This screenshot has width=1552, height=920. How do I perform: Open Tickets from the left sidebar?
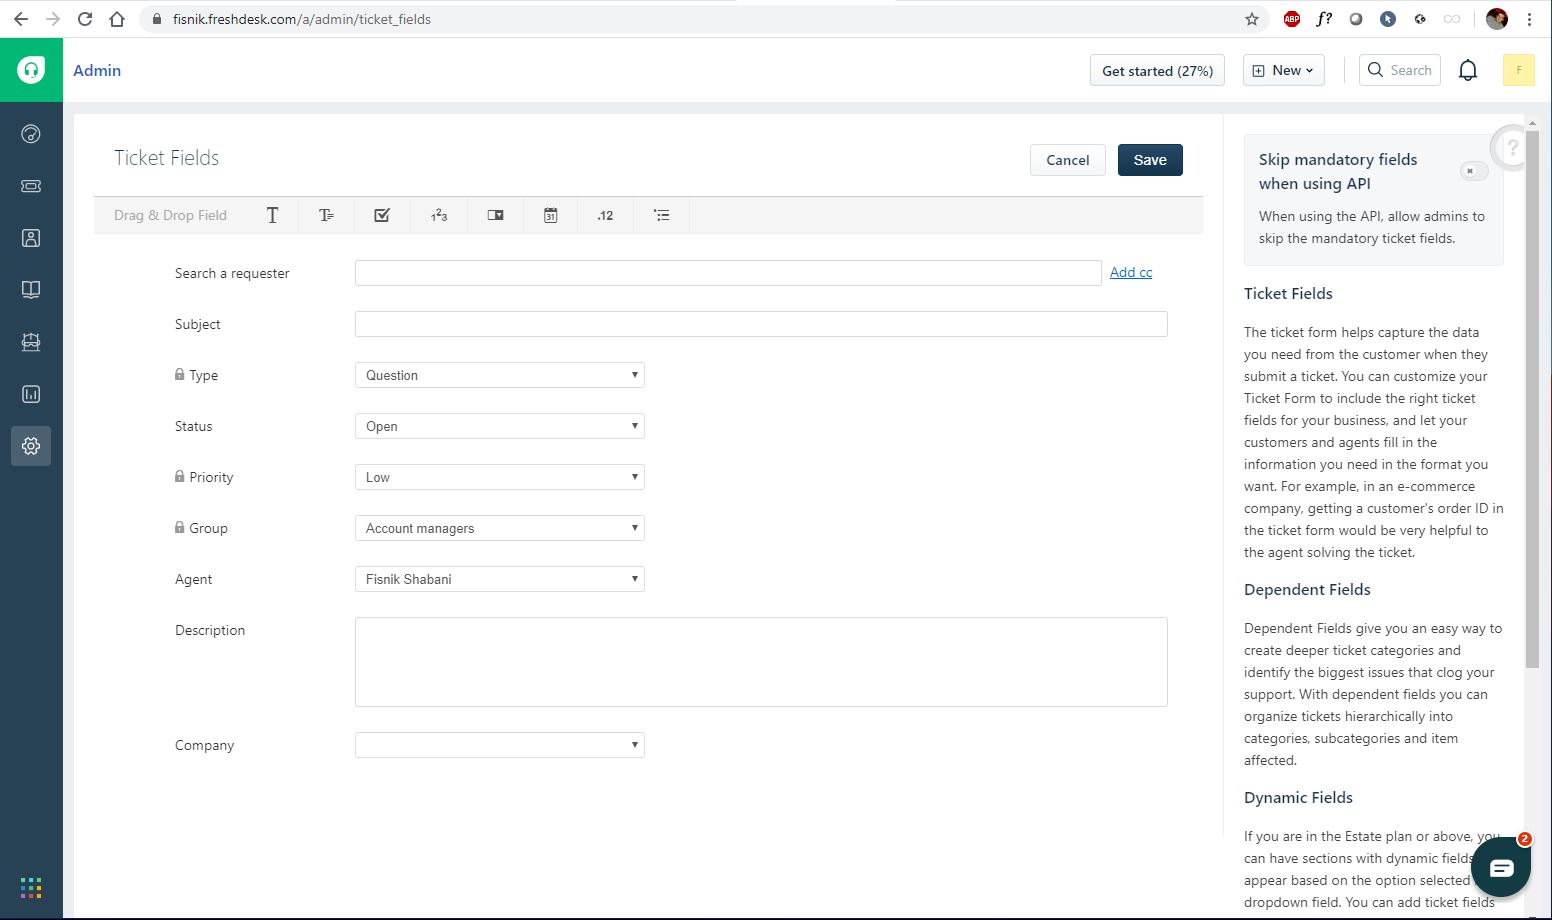(31, 186)
